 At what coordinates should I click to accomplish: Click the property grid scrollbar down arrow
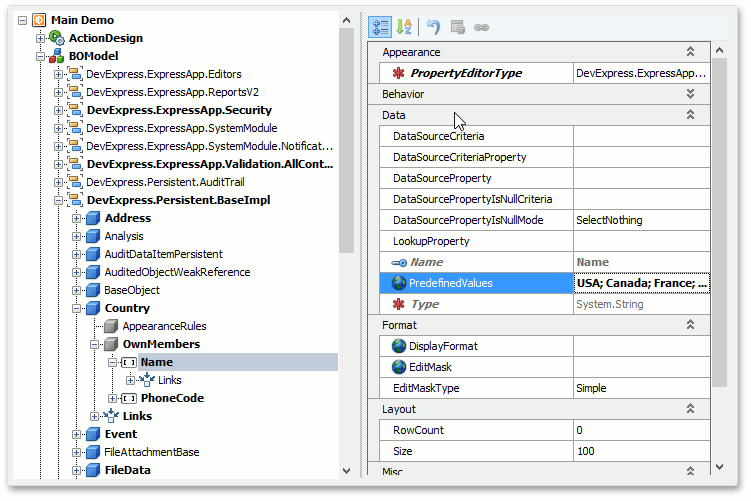[719, 467]
